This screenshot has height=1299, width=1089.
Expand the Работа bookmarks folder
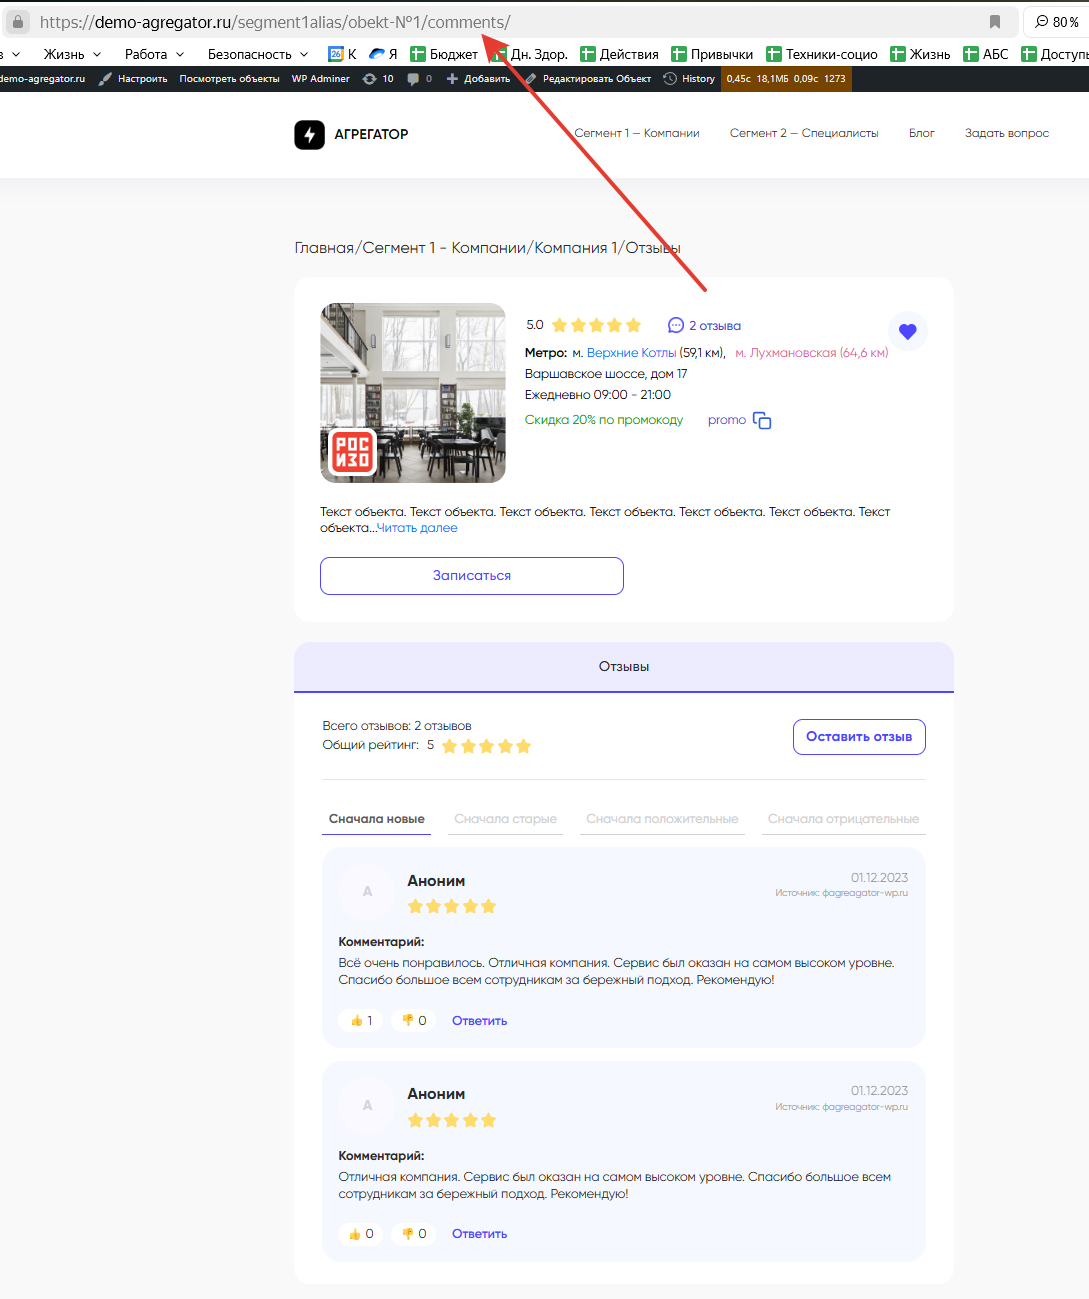(154, 54)
